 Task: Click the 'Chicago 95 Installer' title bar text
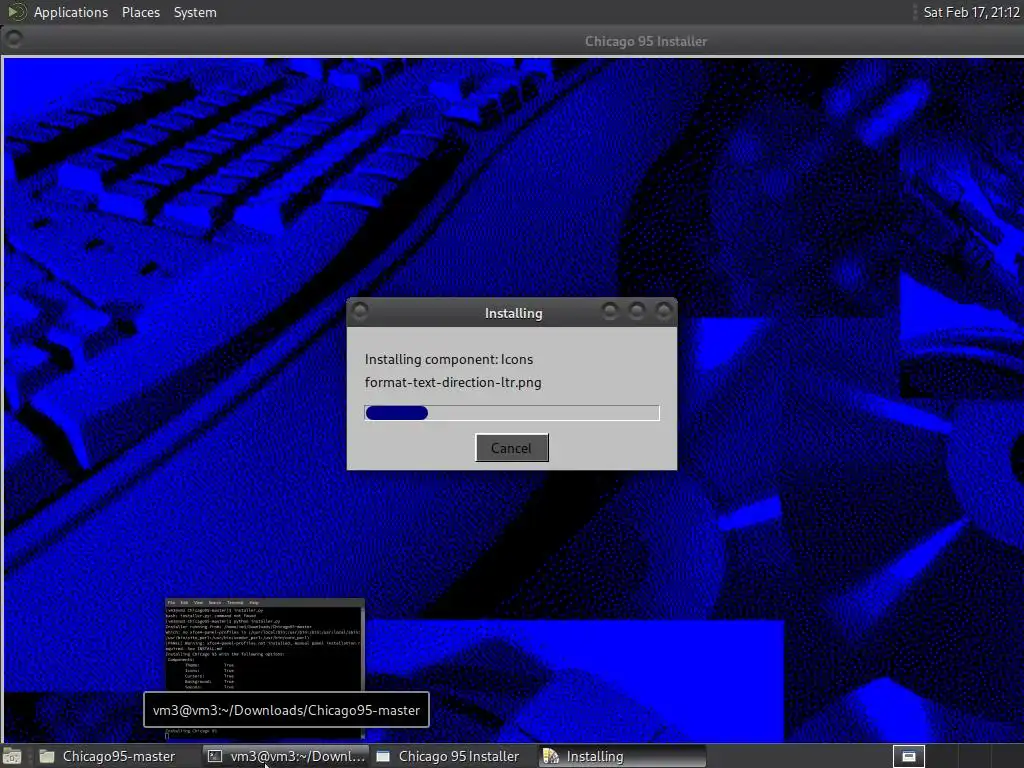(x=645, y=41)
